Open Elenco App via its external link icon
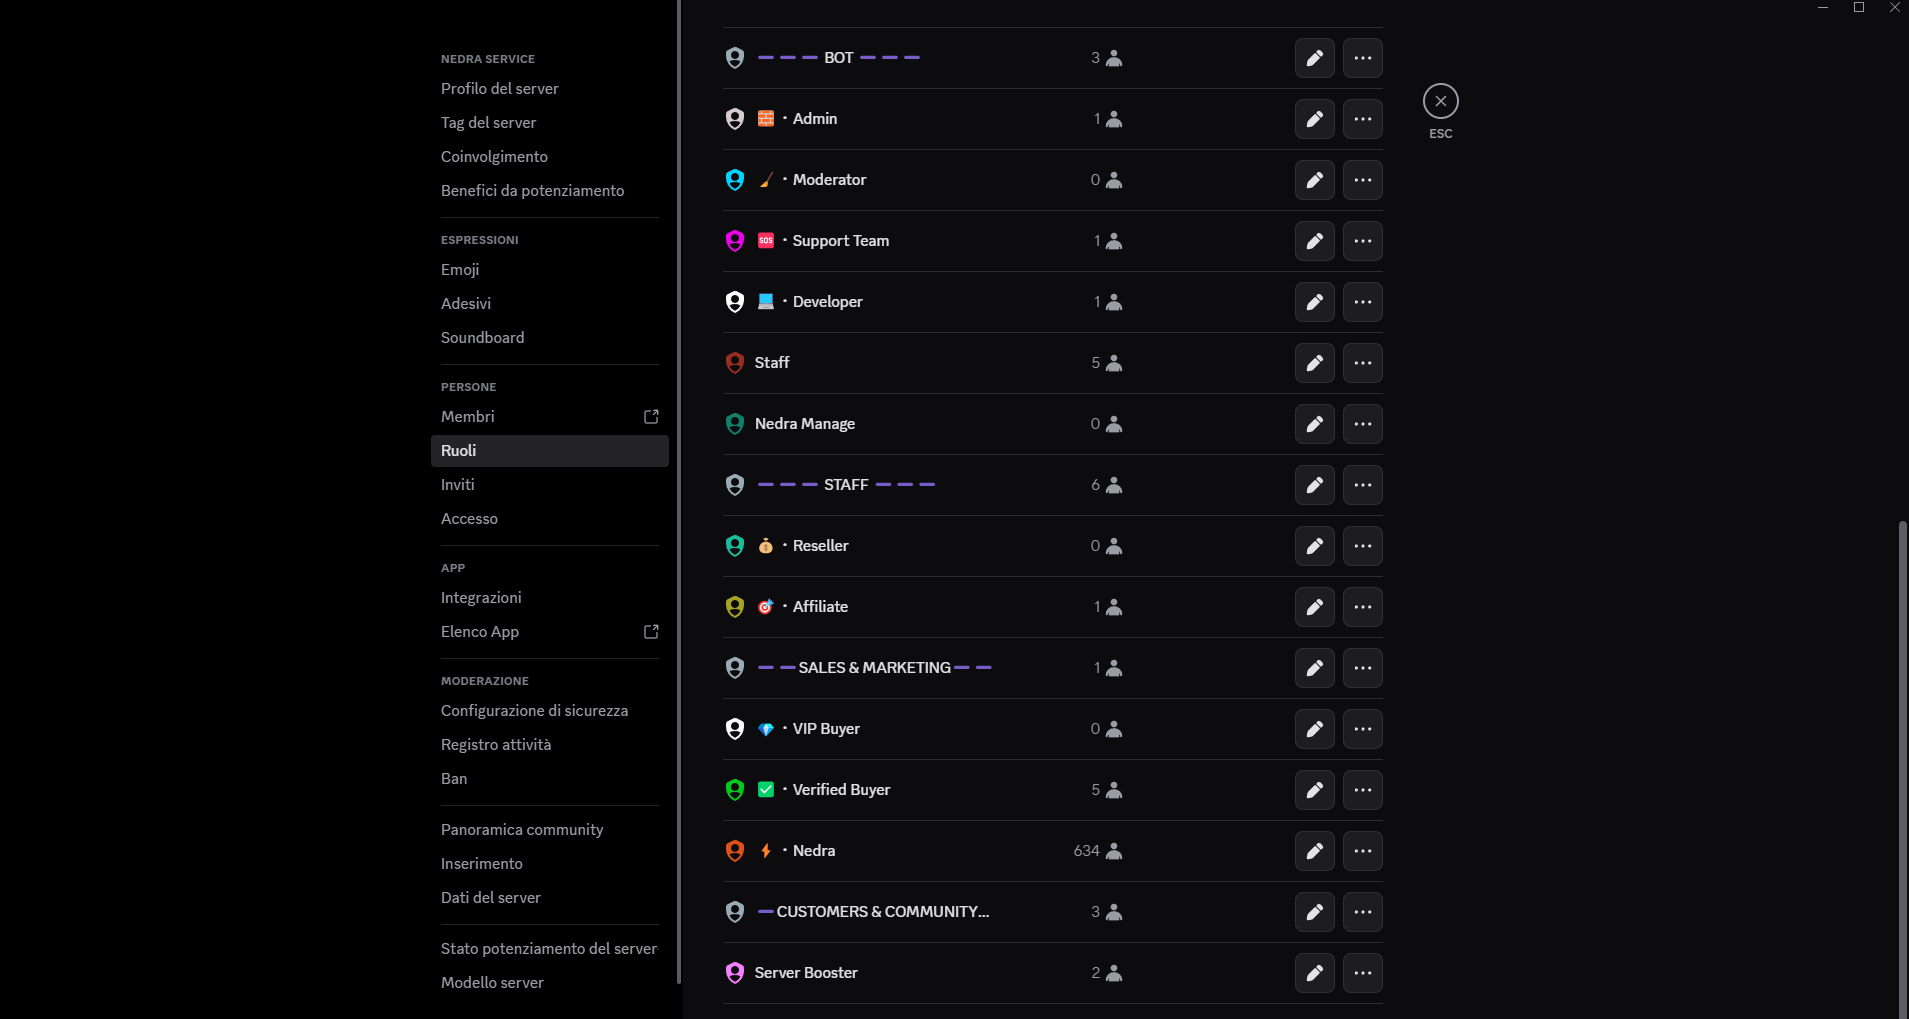The image size is (1909, 1019). tap(651, 631)
